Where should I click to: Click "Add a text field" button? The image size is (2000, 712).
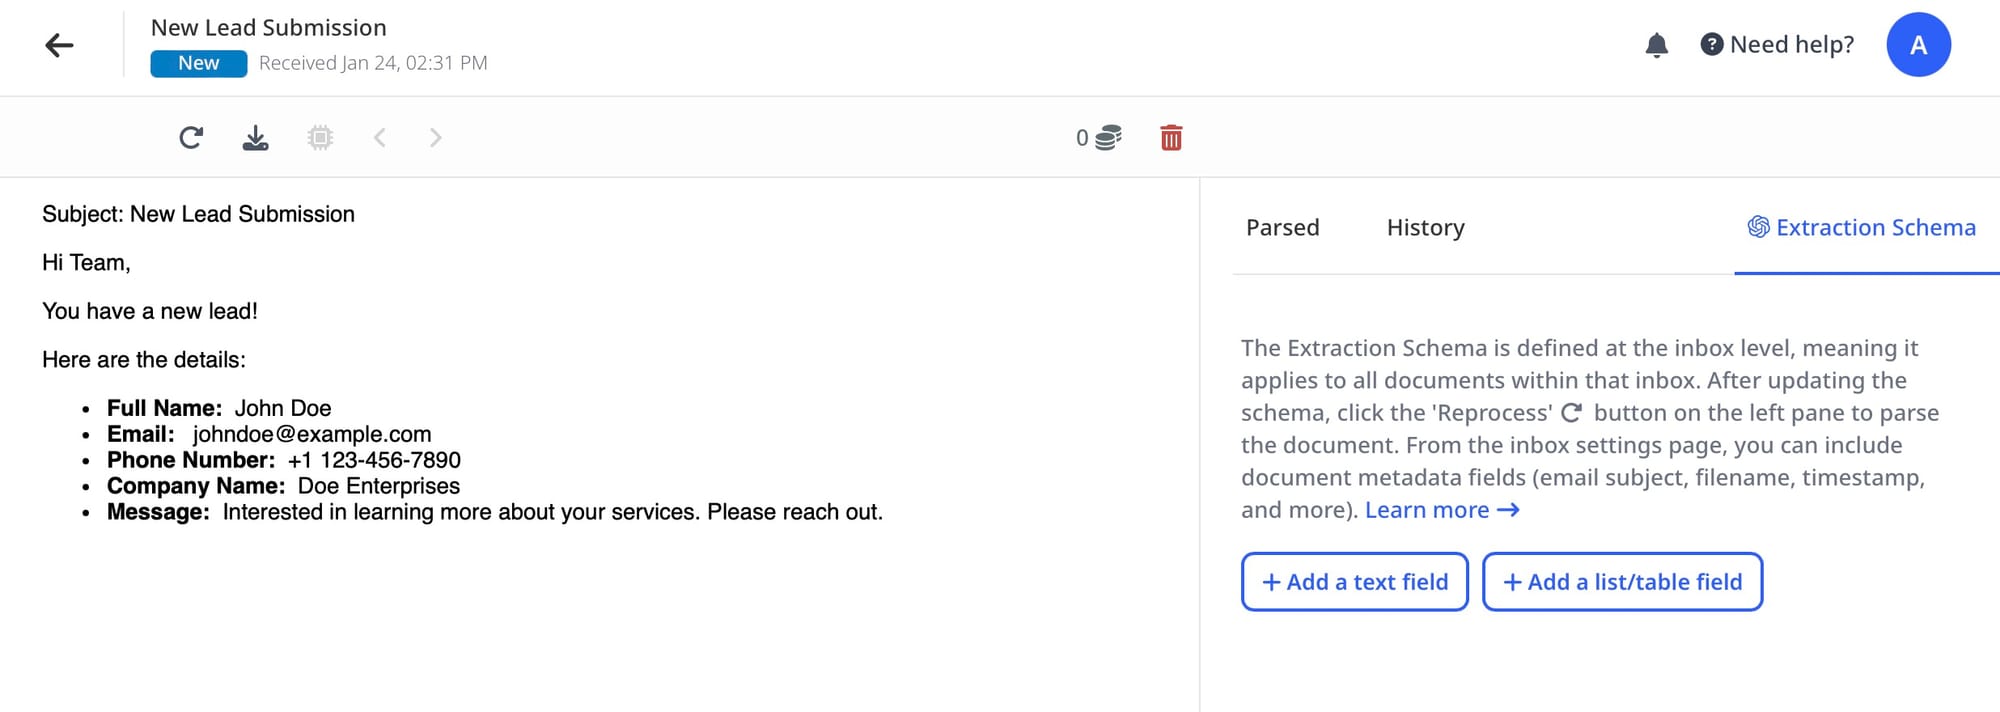pyautogui.click(x=1354, y=582)
